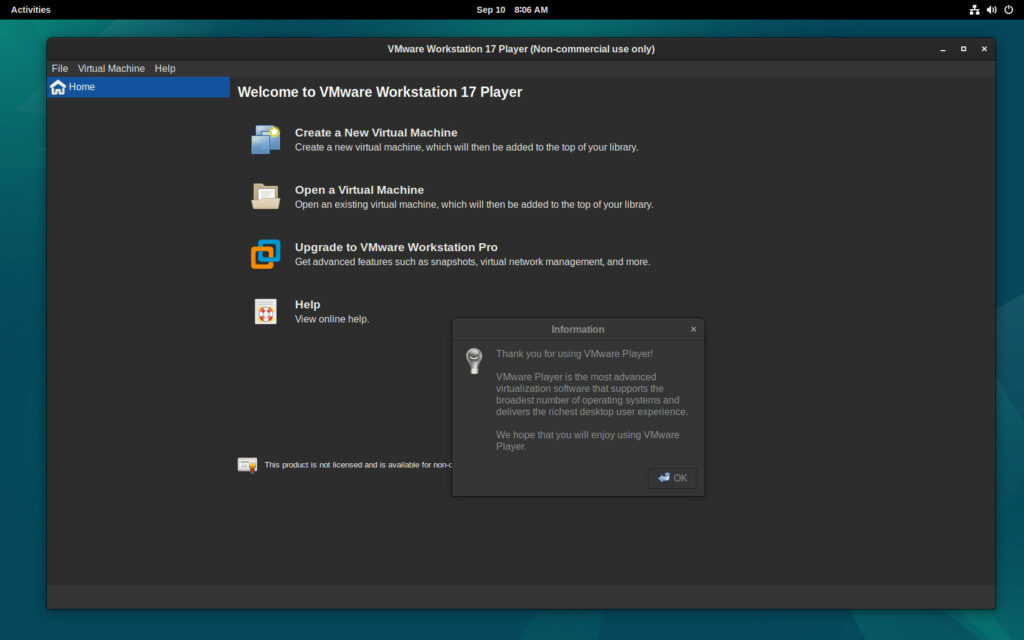Click the Create a New Virtual Machine icon
This screenshot has width=1024, height=640.
coord(266,140)
